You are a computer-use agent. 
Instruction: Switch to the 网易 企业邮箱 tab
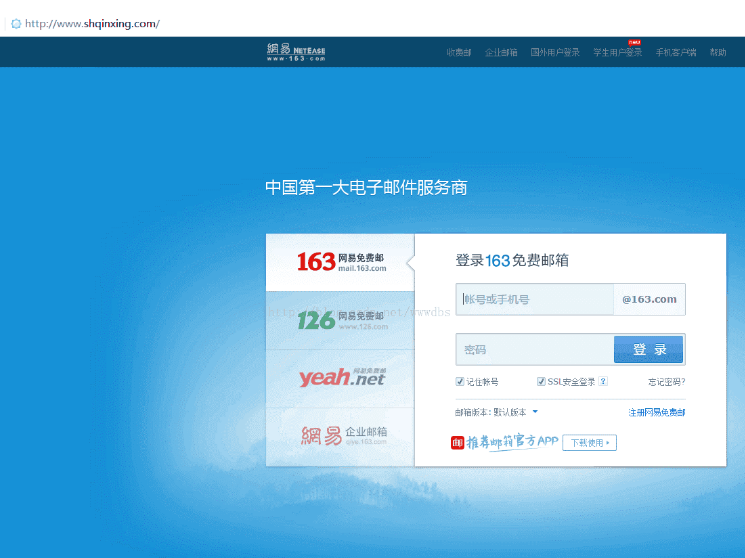340,436
